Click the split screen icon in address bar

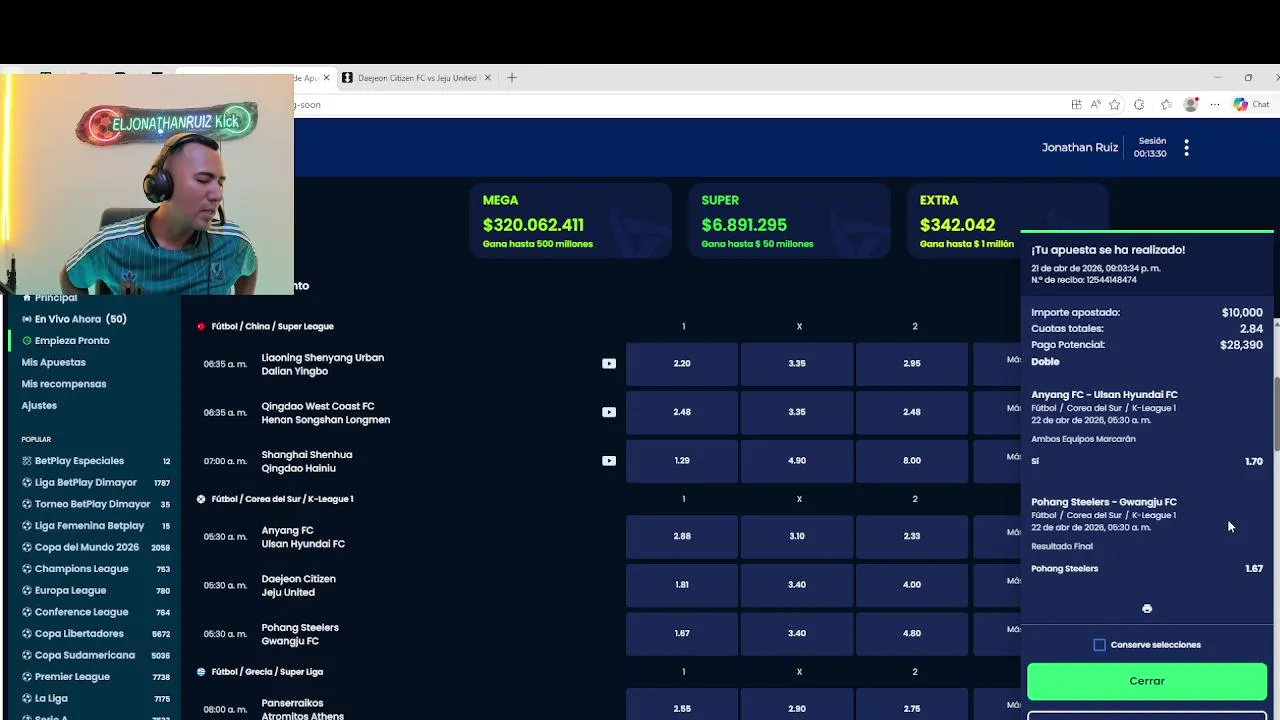click(1076, 104)
